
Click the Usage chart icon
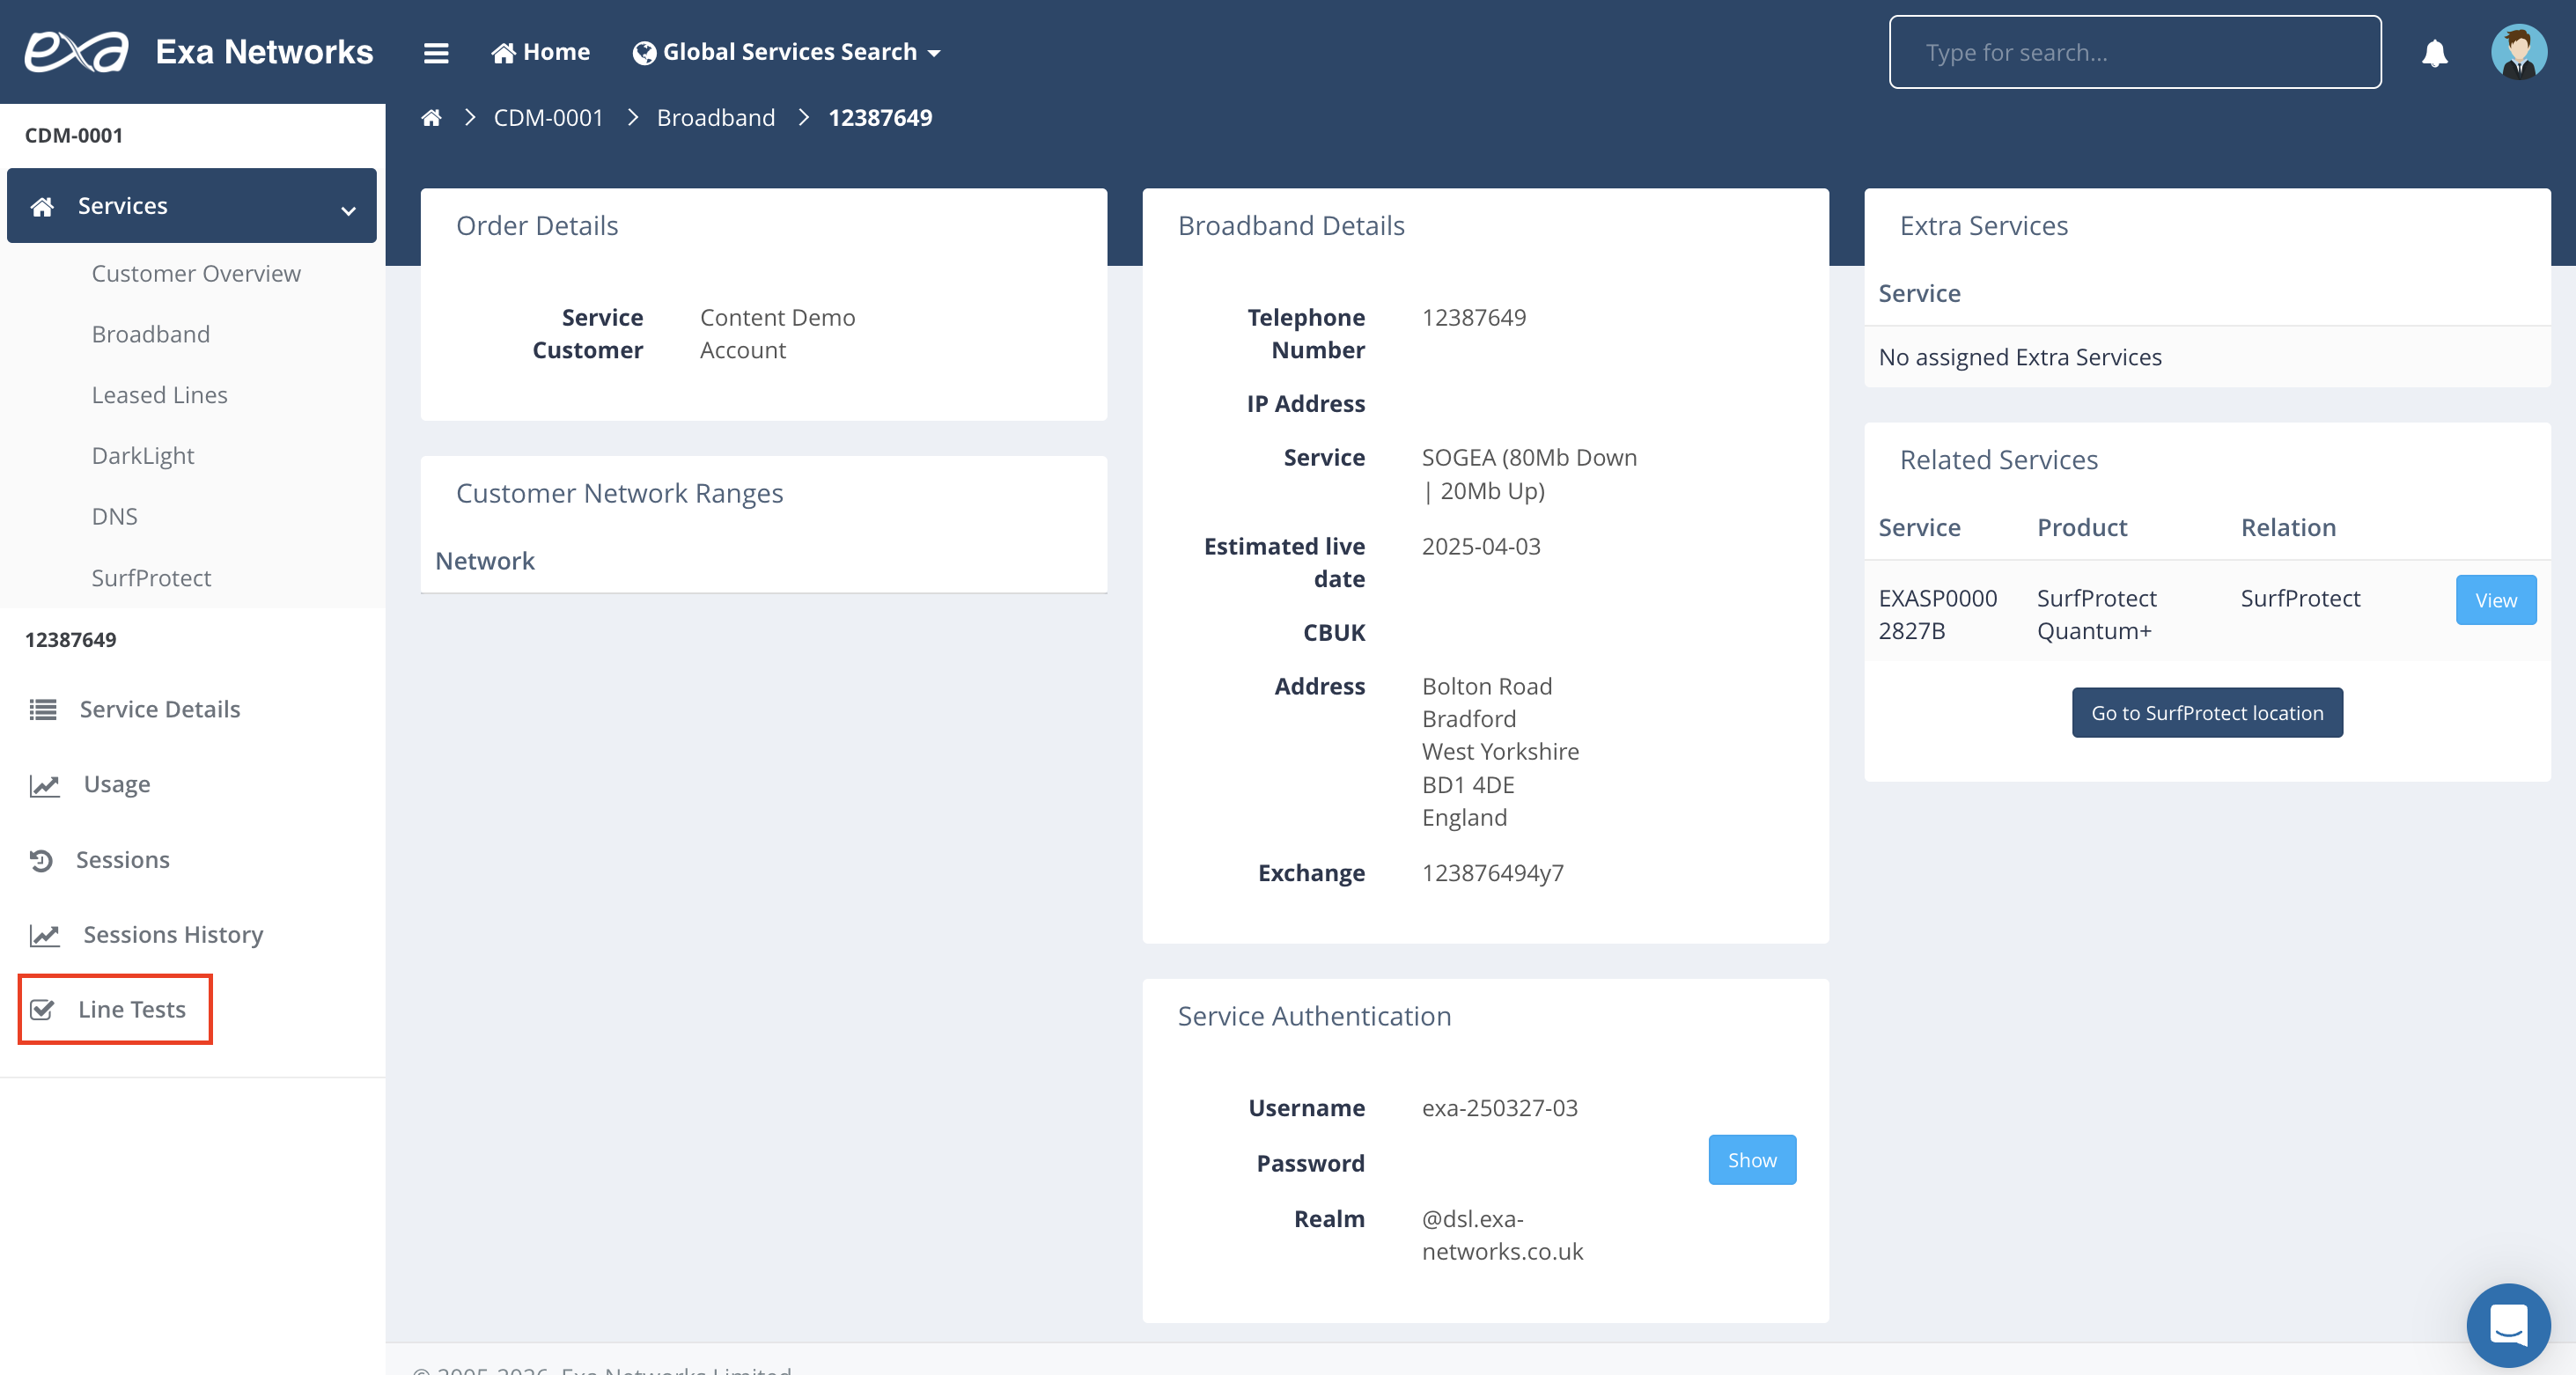[x=44, y=785]
